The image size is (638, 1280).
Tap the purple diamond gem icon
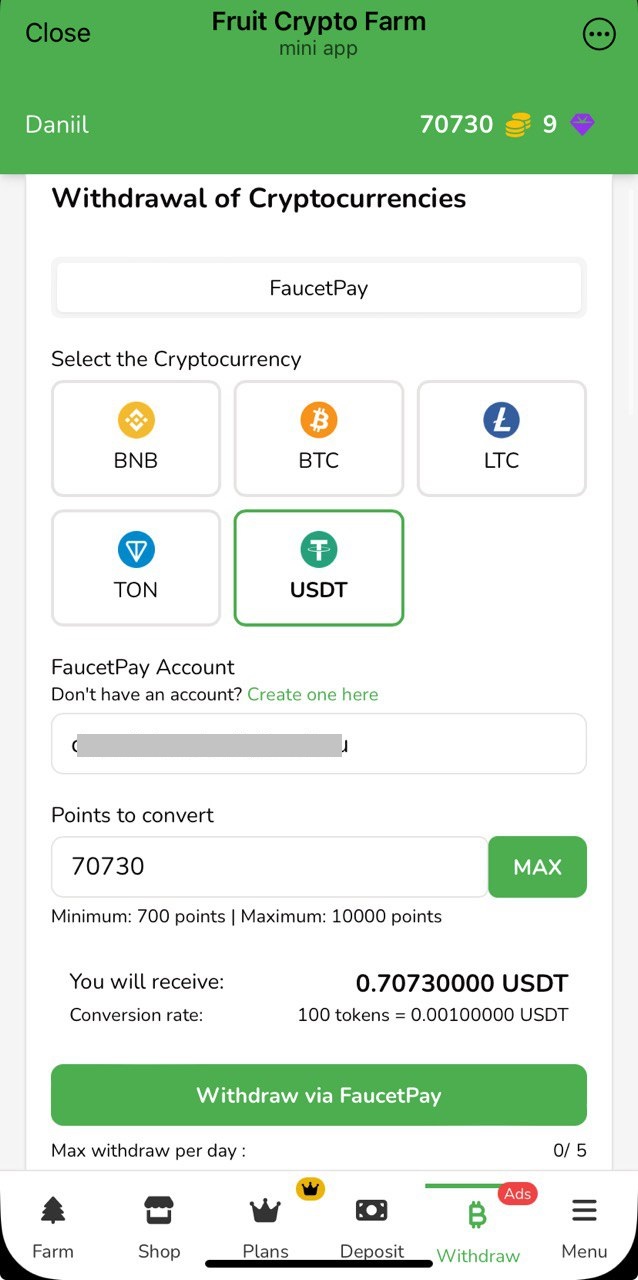click(582, 125)
